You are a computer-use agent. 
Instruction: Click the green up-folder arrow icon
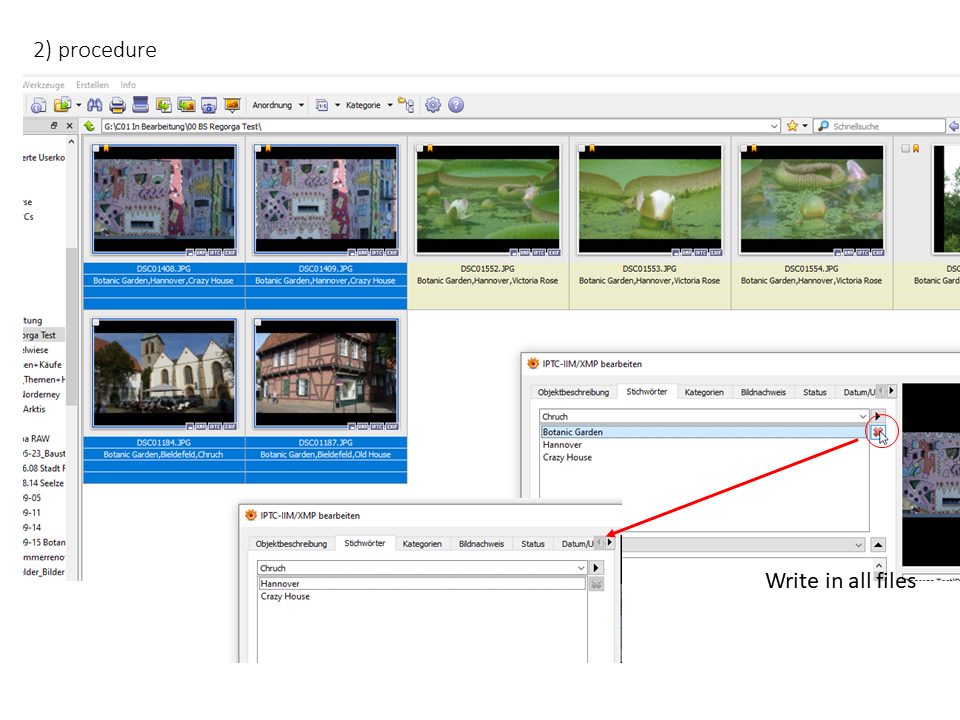89,126
